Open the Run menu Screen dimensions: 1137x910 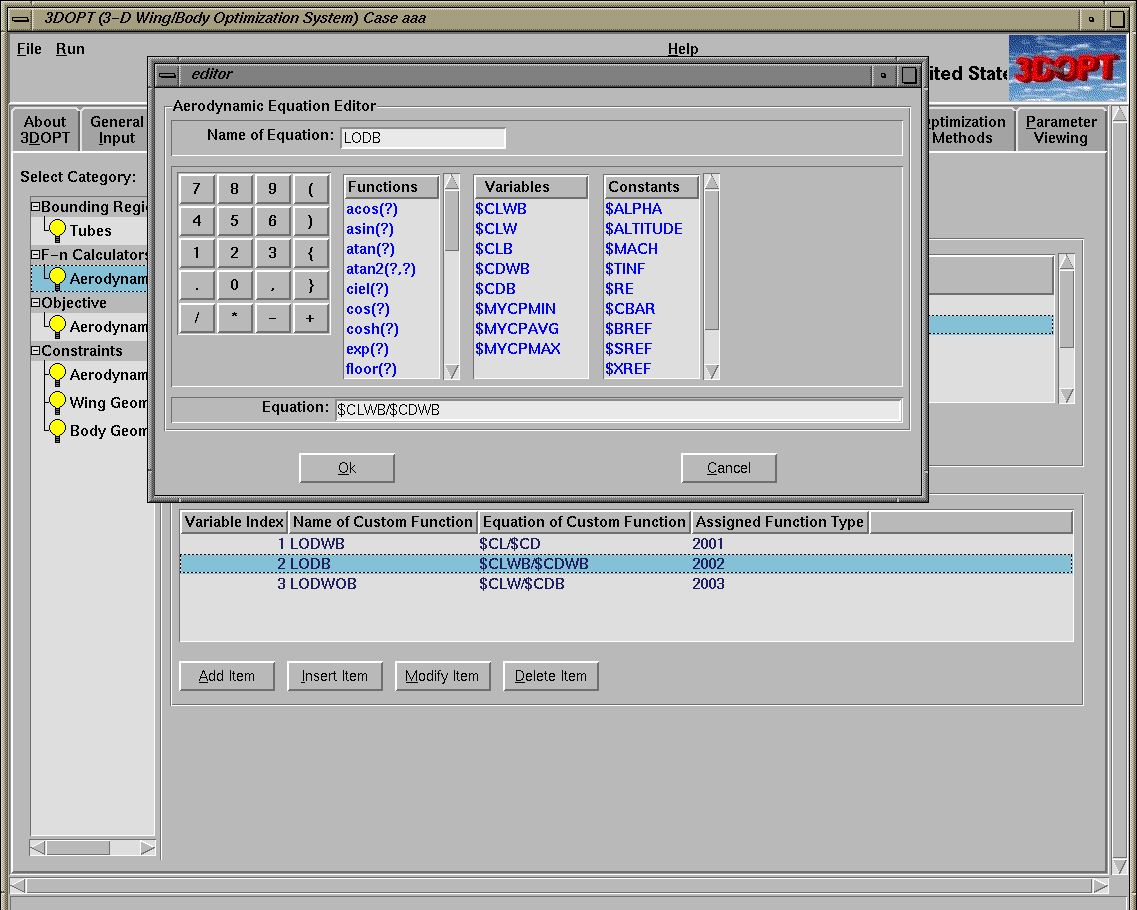(x=70, y=49)
